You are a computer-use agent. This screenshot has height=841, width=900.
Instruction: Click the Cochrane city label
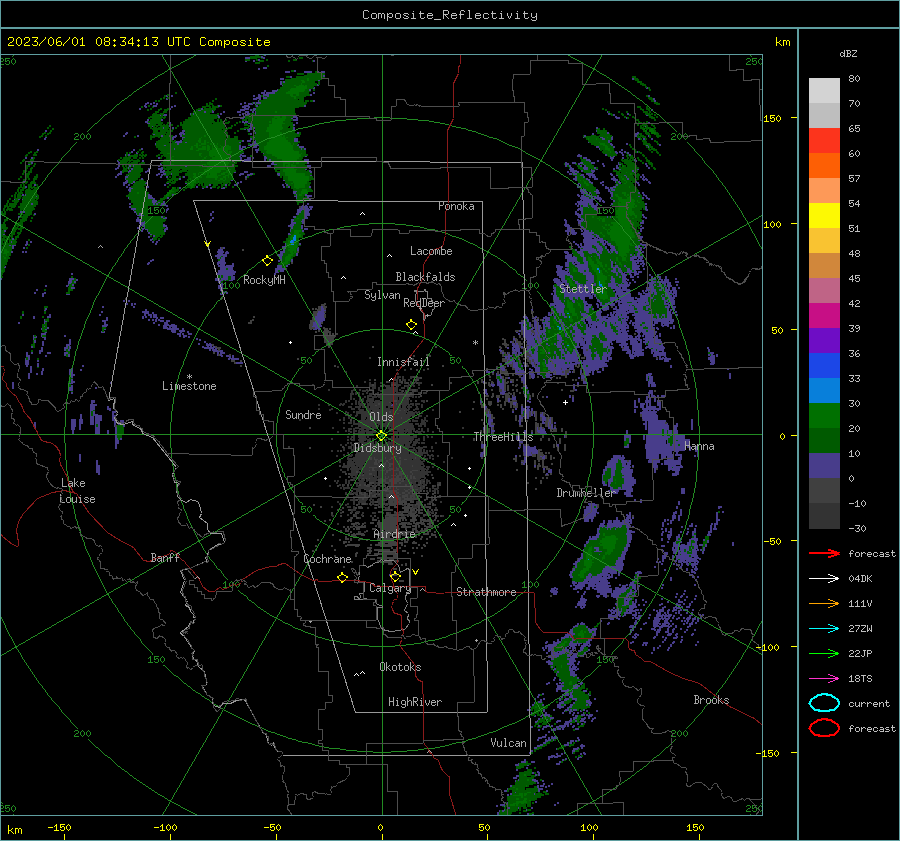[x=327, y=559]
